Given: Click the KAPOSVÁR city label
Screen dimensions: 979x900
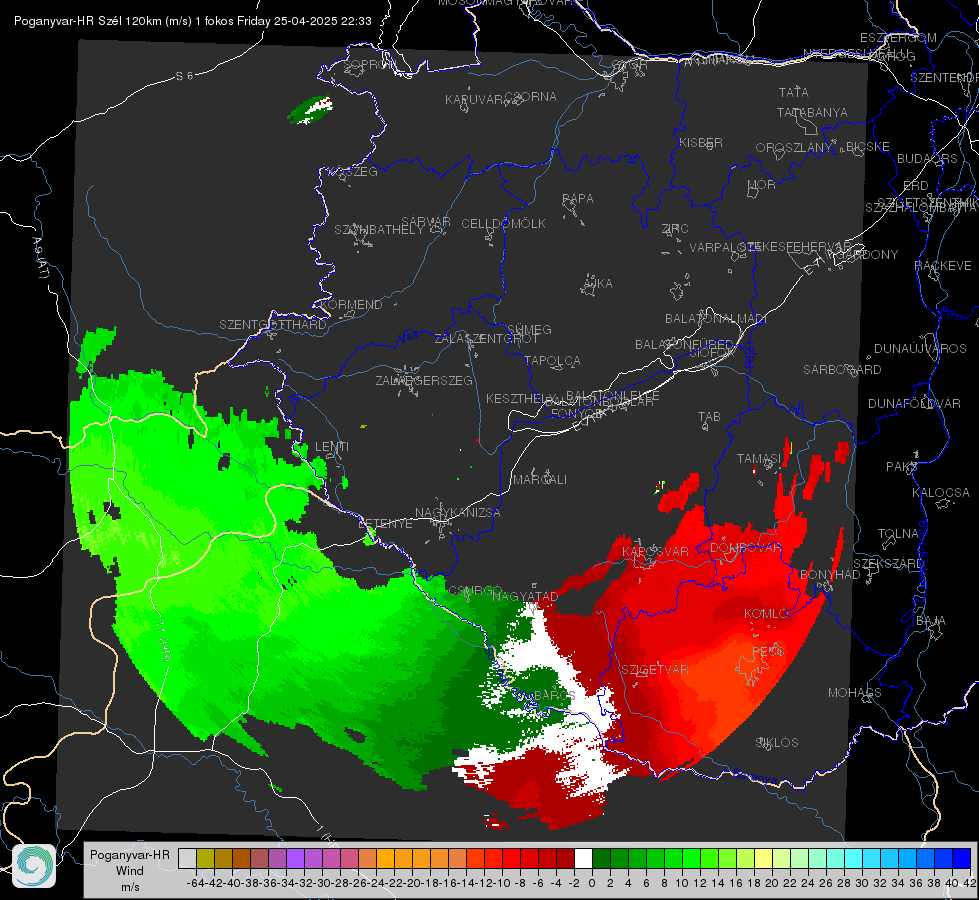Looking at the screenshot, I should [655, 551].
